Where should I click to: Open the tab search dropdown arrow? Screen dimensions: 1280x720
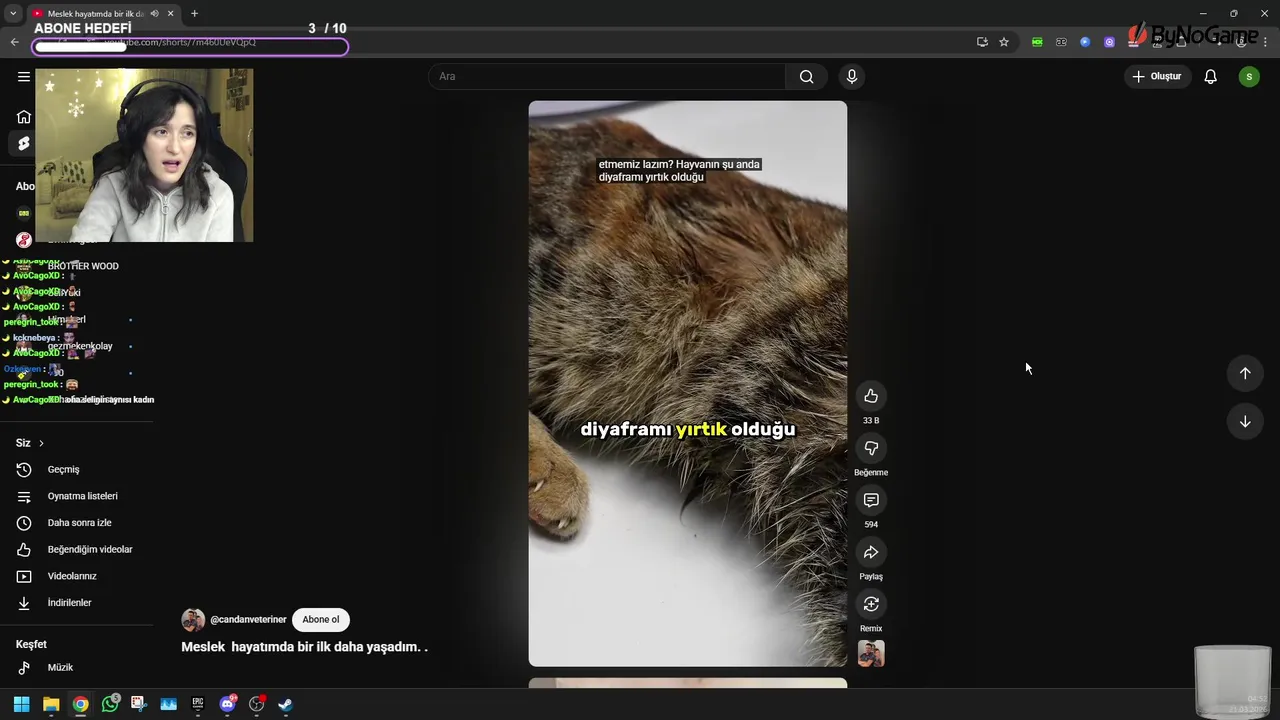click(13, 13)
